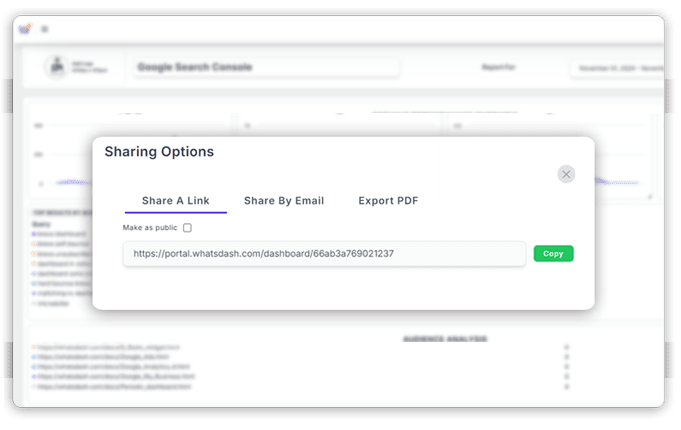Open the Share By Email tab

pos(284,201)
